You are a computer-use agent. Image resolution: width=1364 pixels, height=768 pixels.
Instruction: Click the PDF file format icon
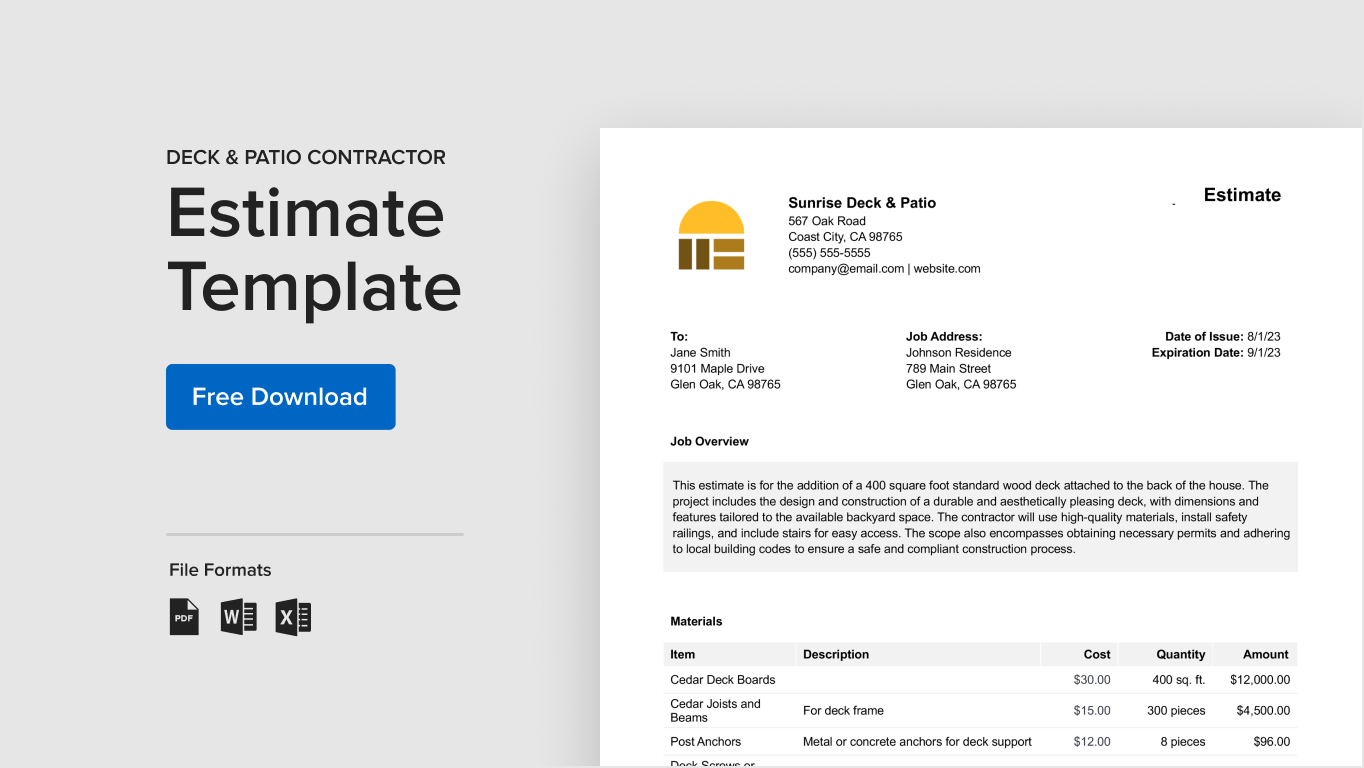[x=184, y=616]
